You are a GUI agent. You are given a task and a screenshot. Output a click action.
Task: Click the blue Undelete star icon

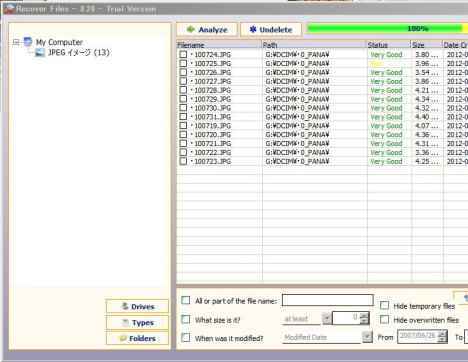tap(253, 30)
